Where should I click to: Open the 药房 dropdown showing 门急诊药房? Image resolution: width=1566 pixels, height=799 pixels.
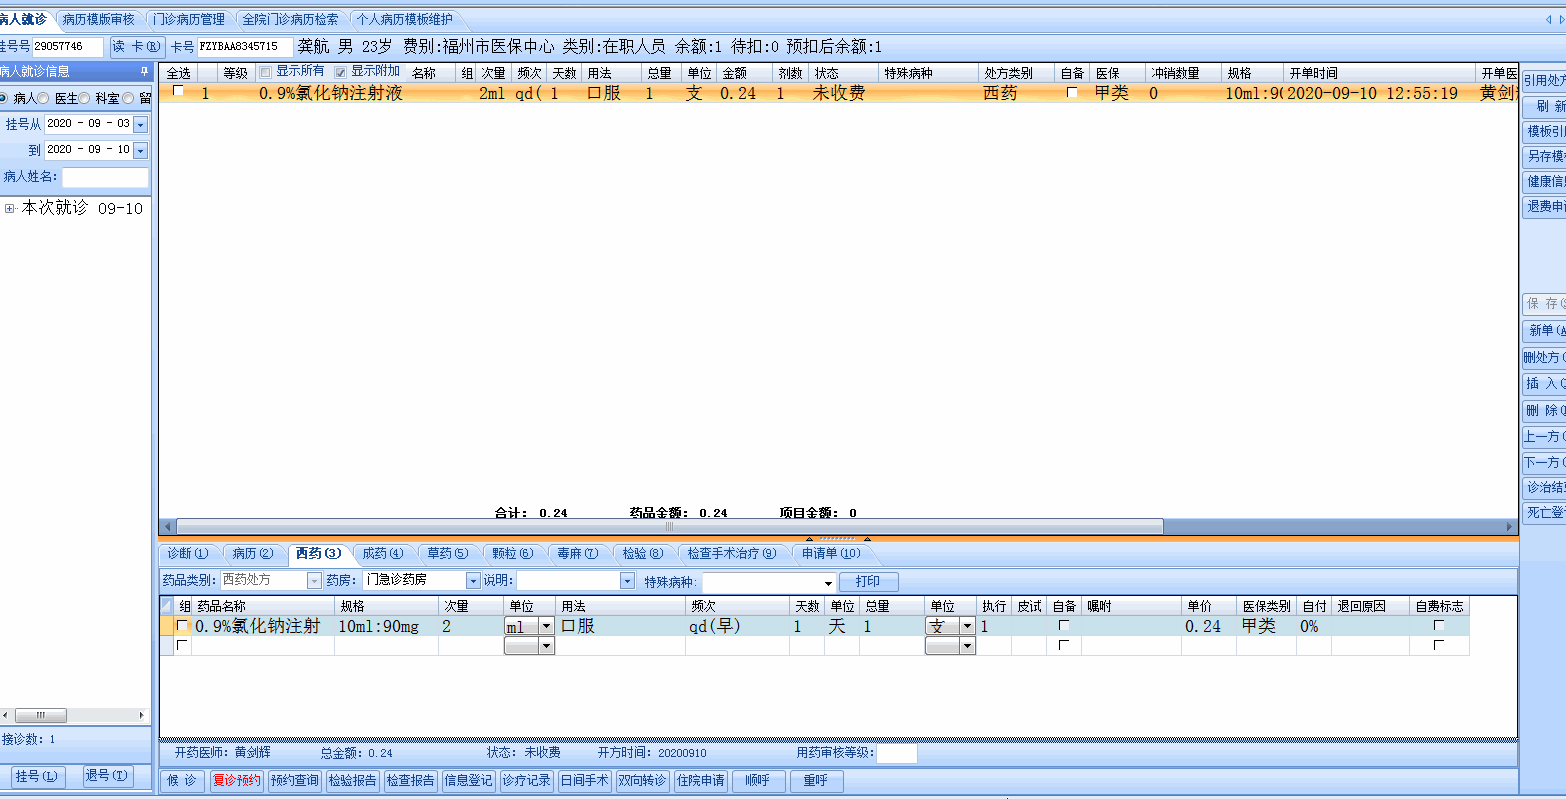473,581
